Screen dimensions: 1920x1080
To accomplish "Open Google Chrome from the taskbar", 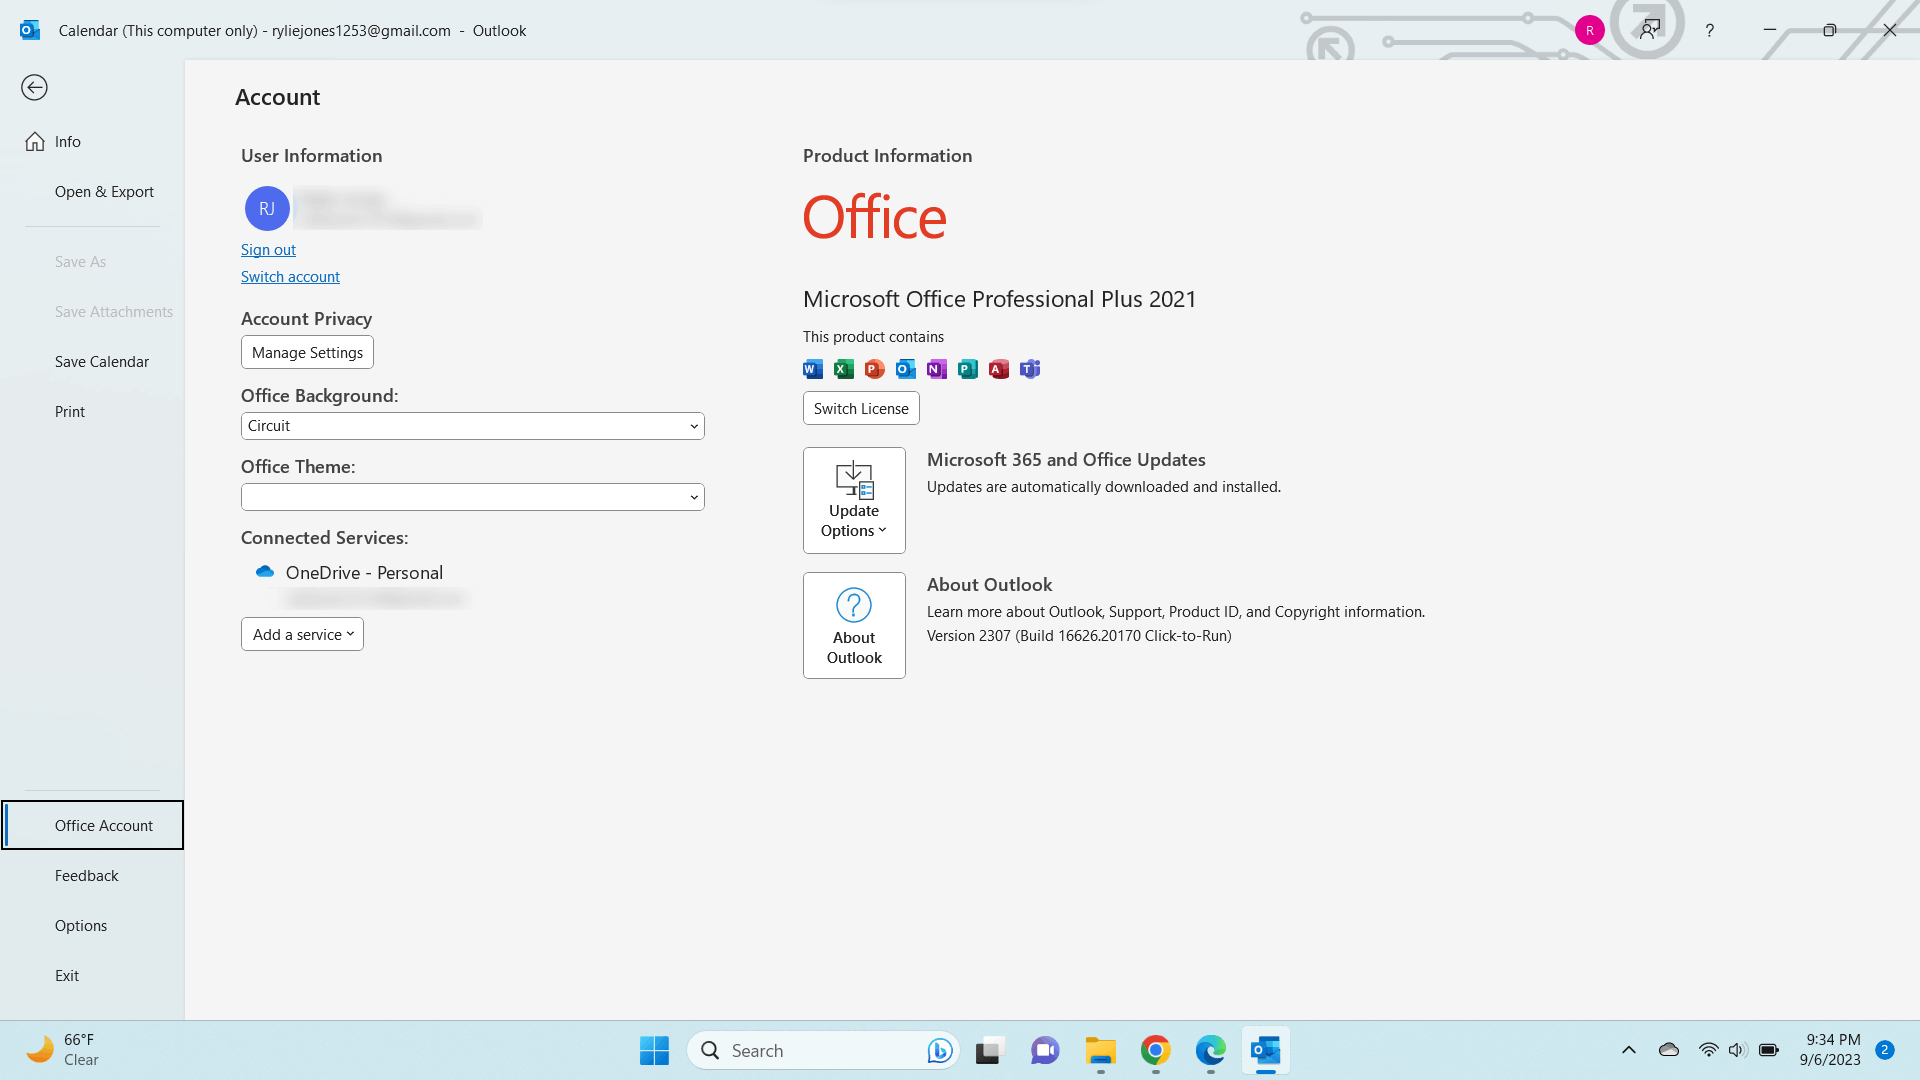I will pyautogui.click(x=1155, y=1051).
